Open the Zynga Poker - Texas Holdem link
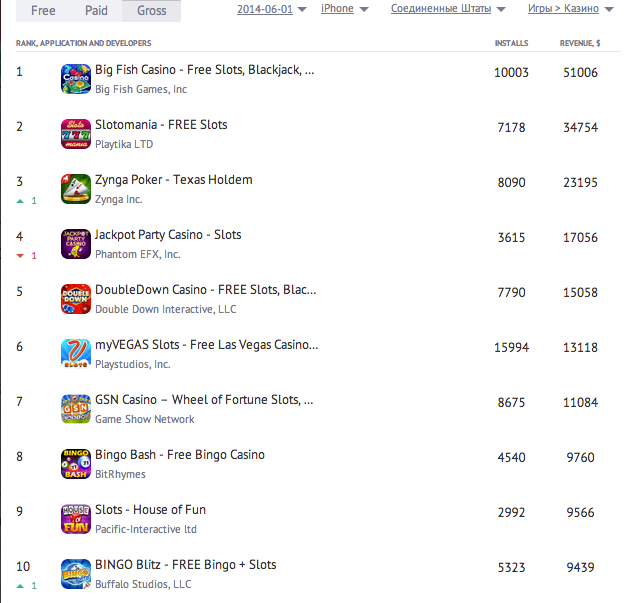629x603 pixels. tap(173, 180)
